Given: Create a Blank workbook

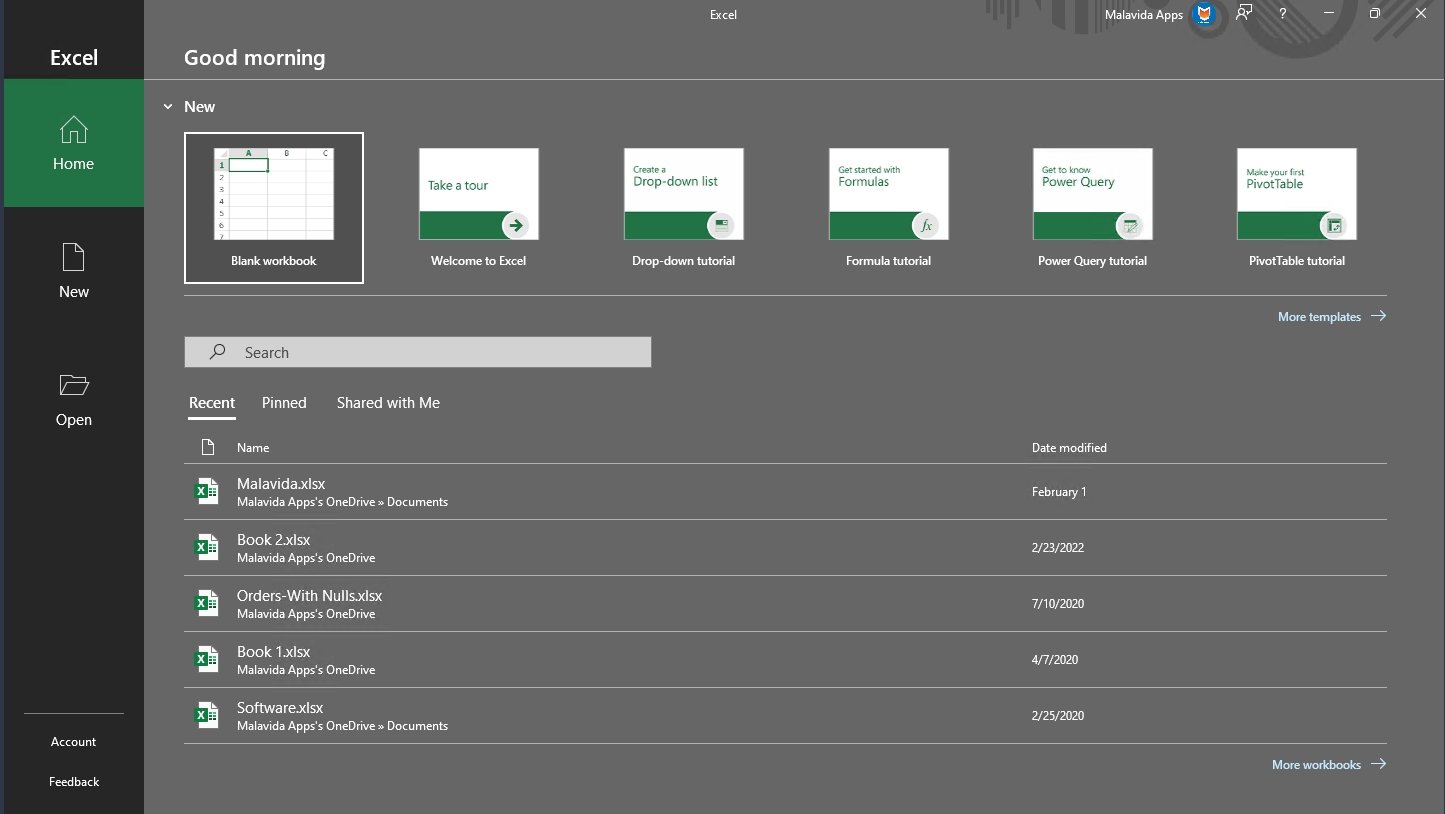Looking at the screenshot, I should point(274,208).
